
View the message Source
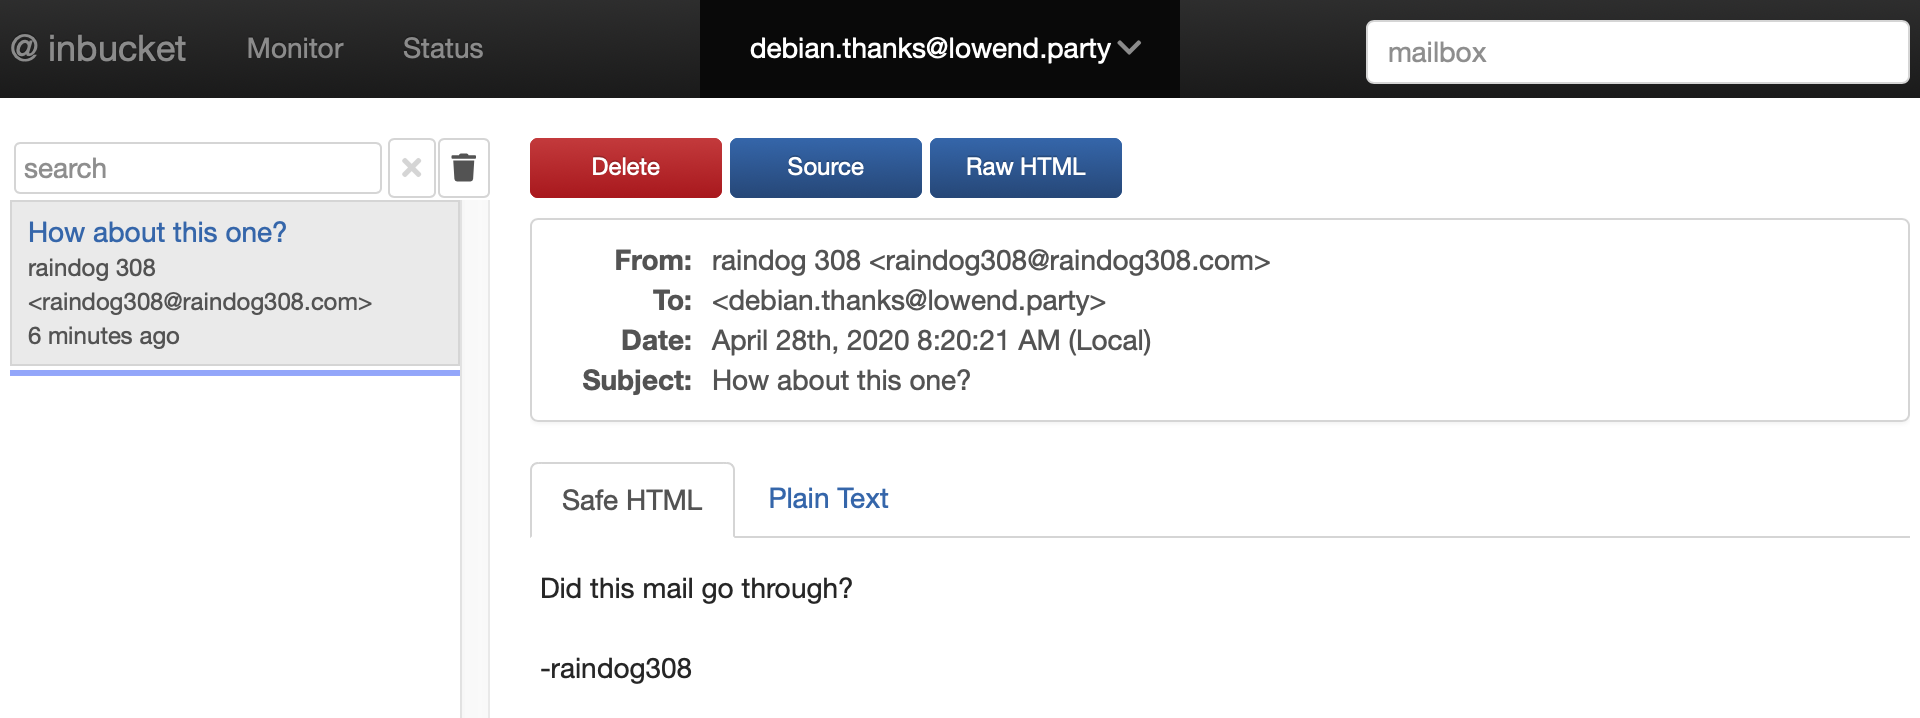[x=826, y=167]
